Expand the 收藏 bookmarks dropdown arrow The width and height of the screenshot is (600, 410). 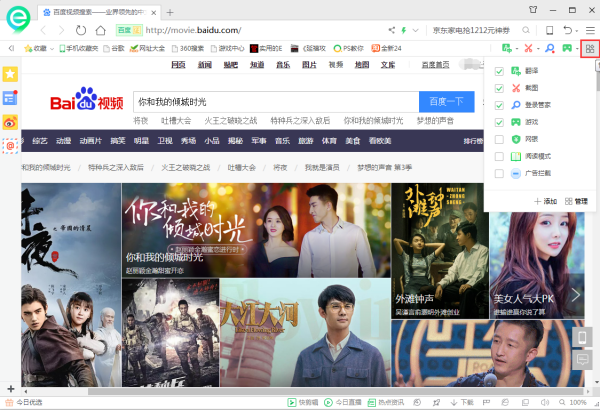tap(52, 49)
